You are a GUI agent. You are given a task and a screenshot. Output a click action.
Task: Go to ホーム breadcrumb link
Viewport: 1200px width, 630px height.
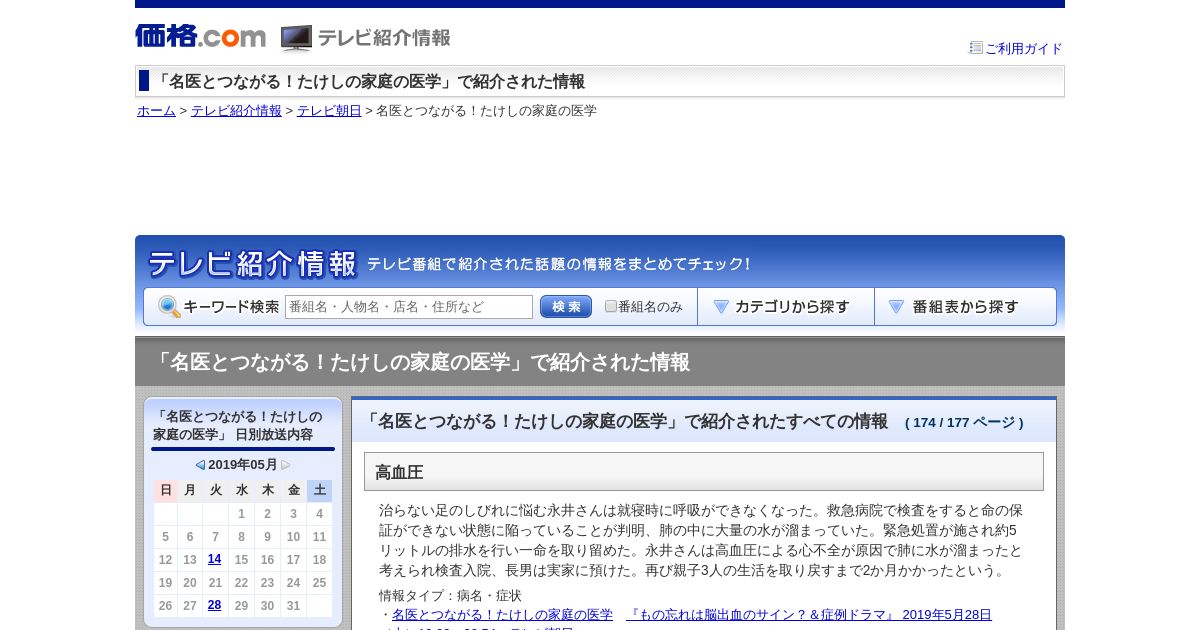[x=156, y=111]
